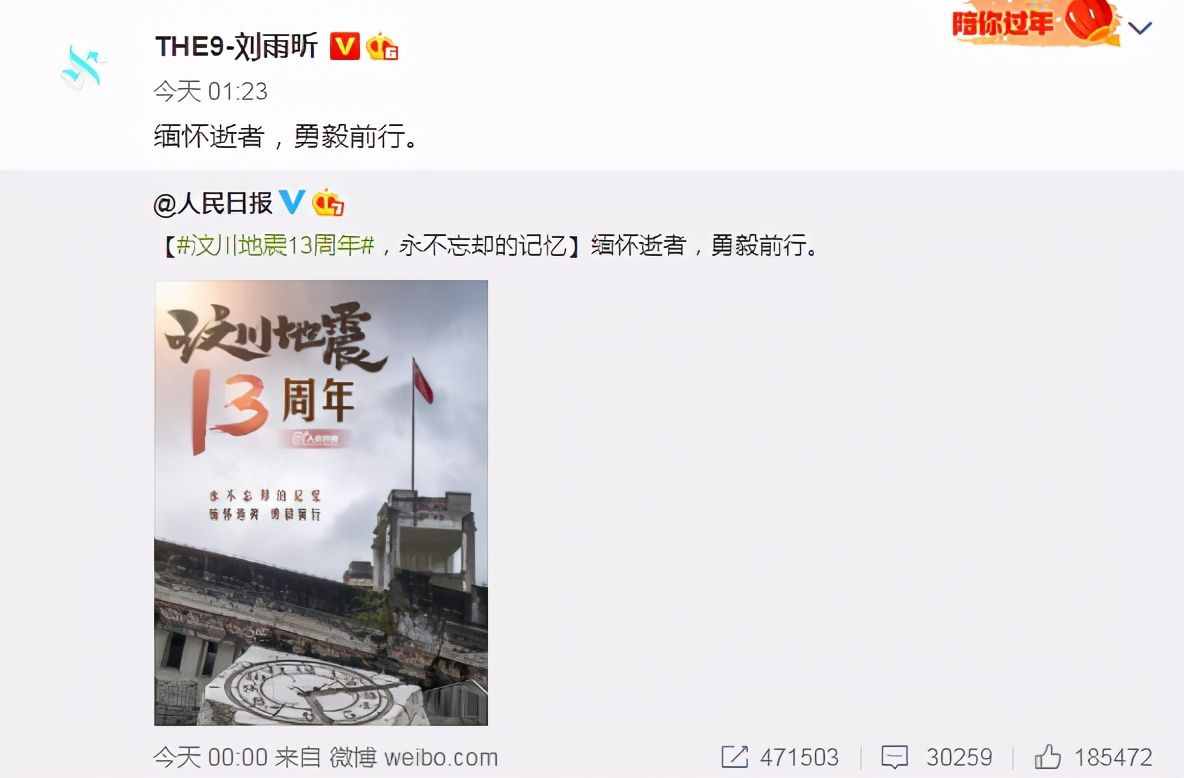Click the repost icon showing 471503
The width and height of the screenshot is (1184, 778).
[x=735, y=756]
